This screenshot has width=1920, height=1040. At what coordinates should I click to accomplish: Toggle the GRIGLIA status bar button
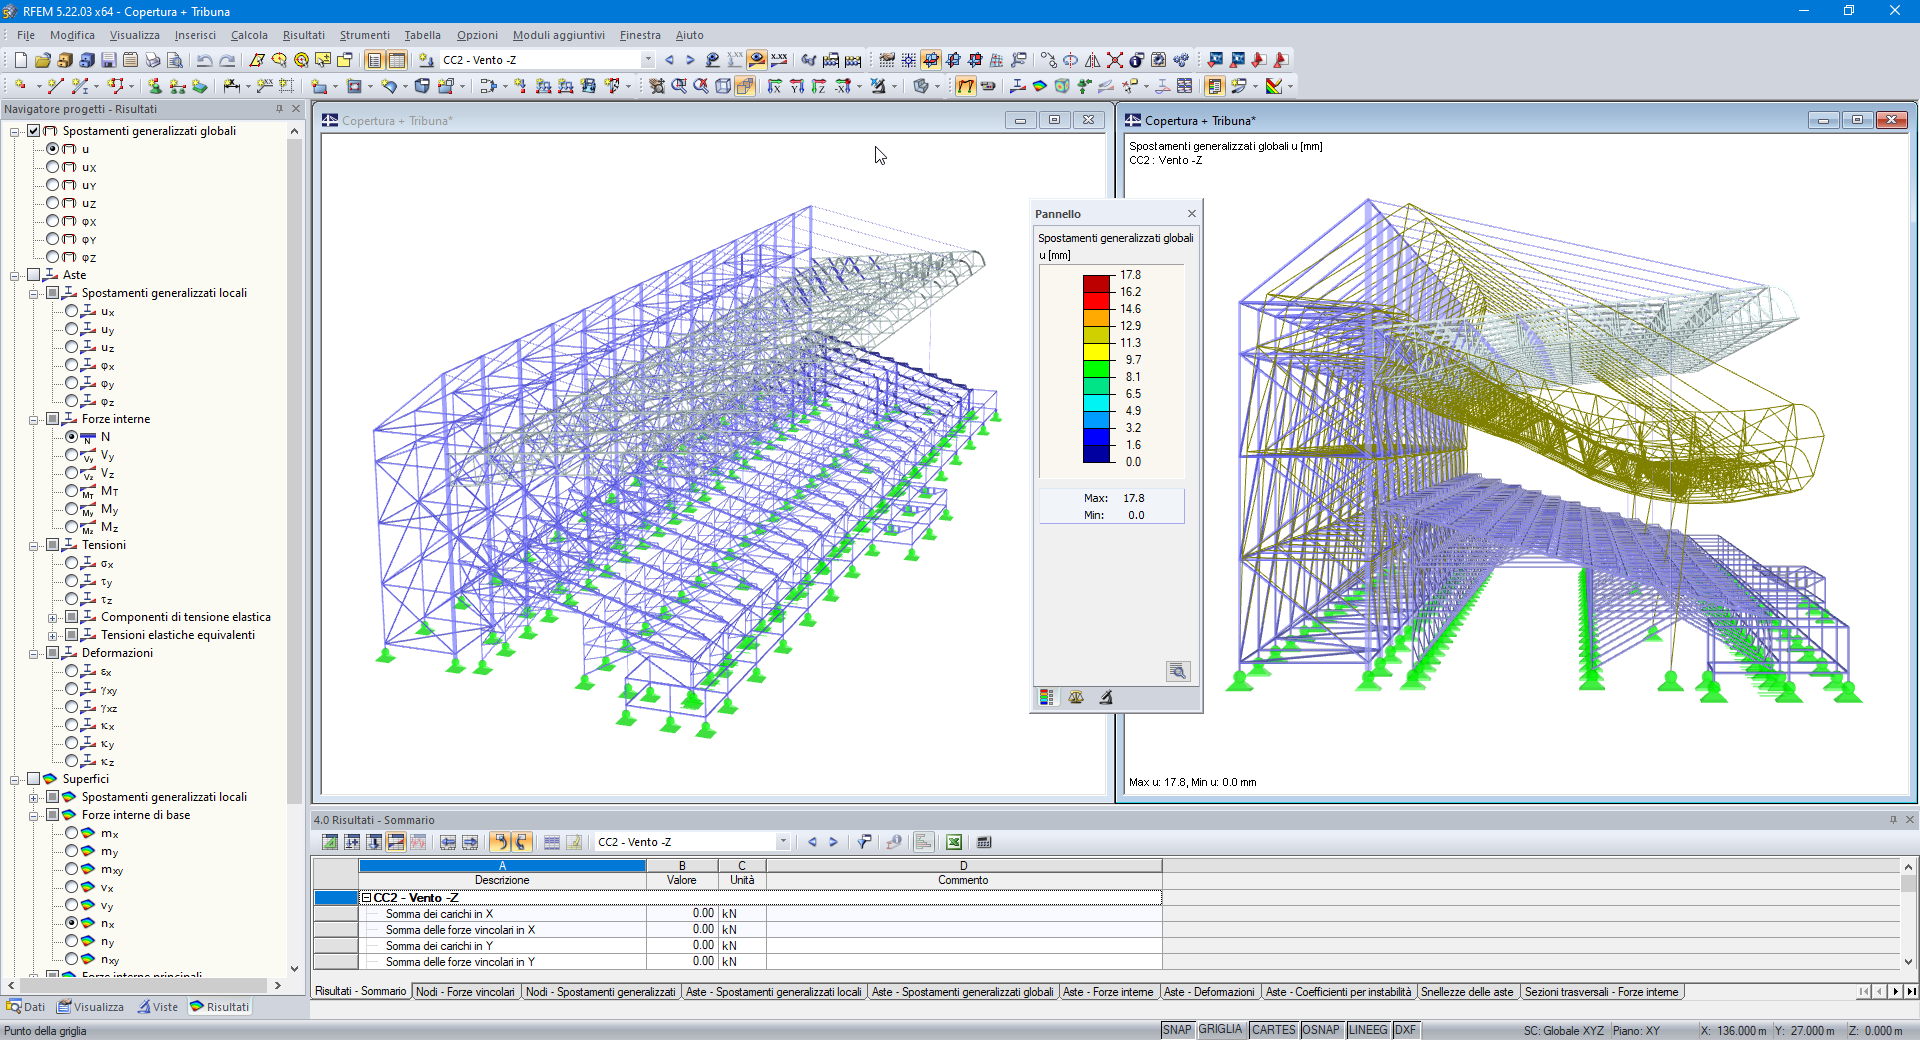(x=1220, y=1030)
